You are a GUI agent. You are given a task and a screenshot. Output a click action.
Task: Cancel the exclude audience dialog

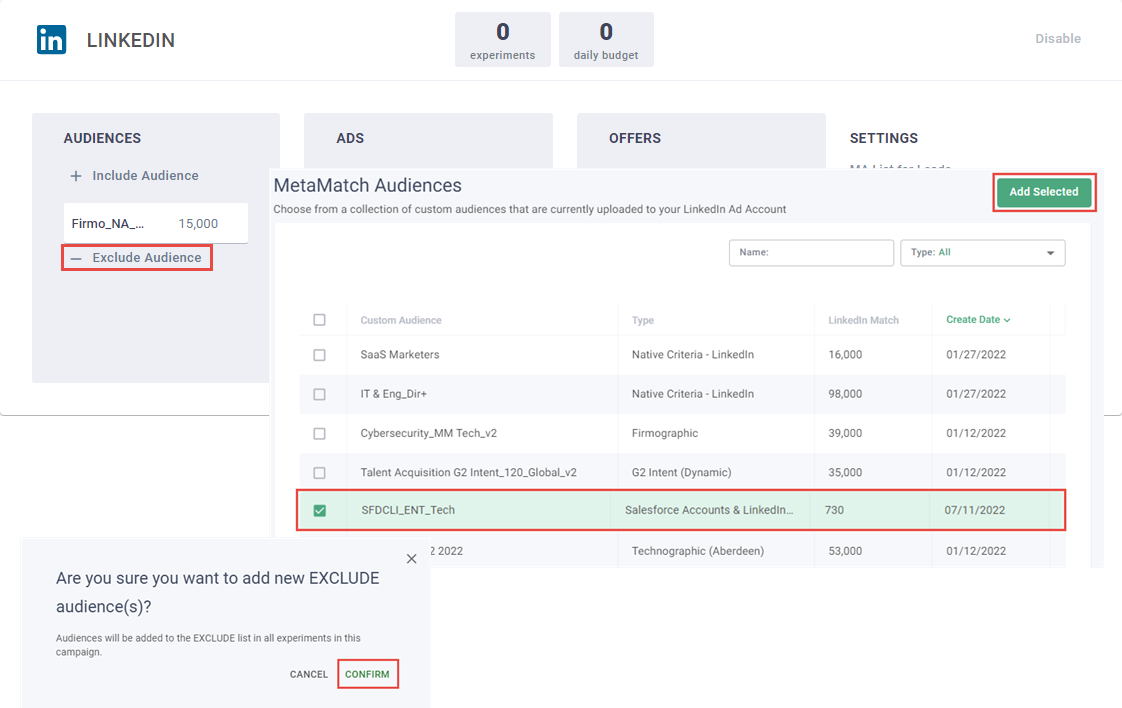(x=309, y=674)
